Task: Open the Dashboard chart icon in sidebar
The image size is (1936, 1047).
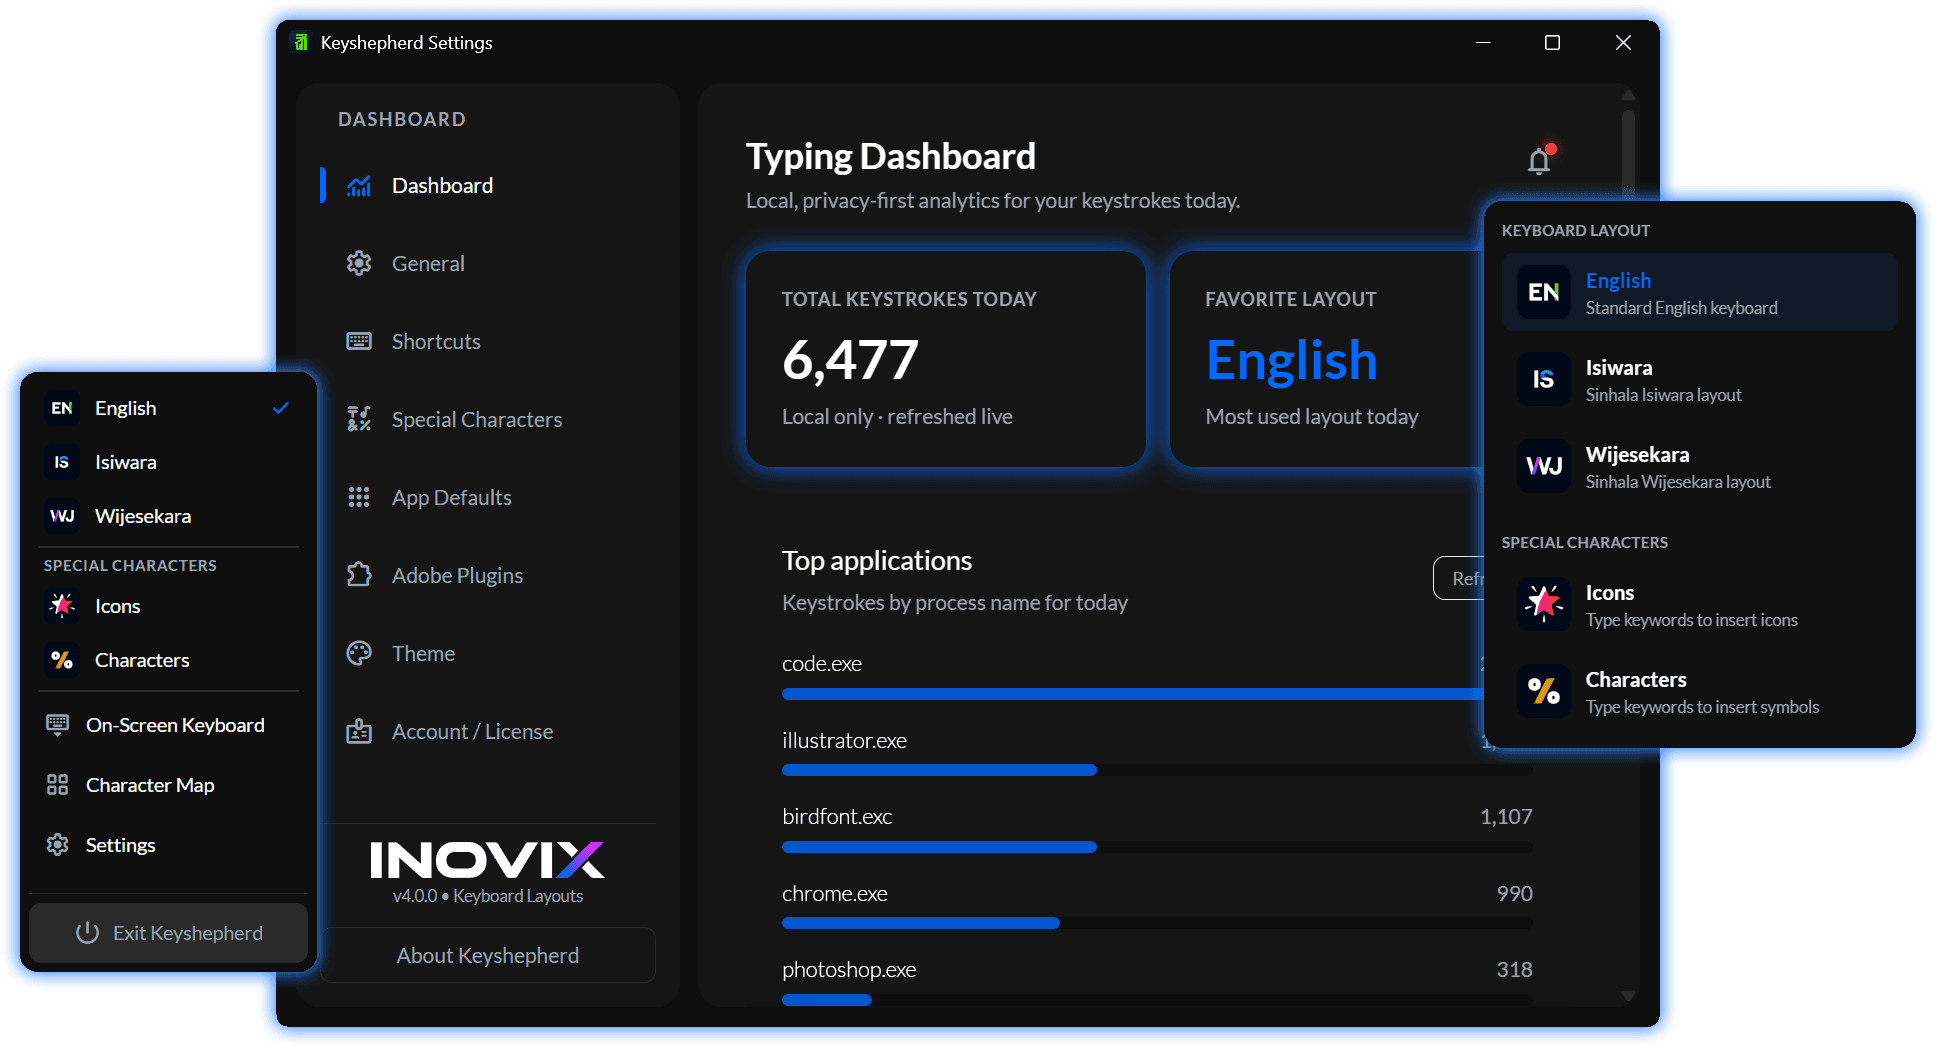Action: pyautogui.click(x=359, y=186)
